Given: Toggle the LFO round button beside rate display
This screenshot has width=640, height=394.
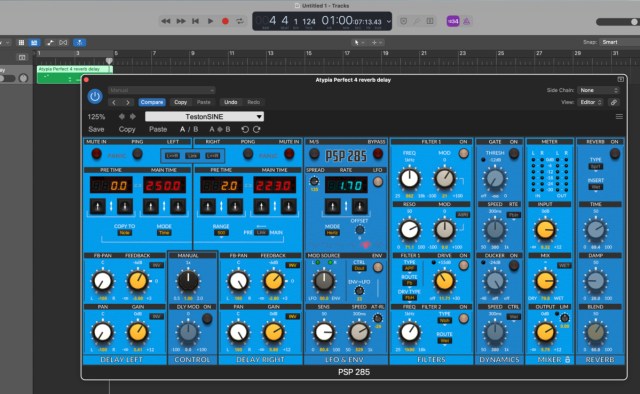Looking at the screenshot, I should click(x=378, y=182).
